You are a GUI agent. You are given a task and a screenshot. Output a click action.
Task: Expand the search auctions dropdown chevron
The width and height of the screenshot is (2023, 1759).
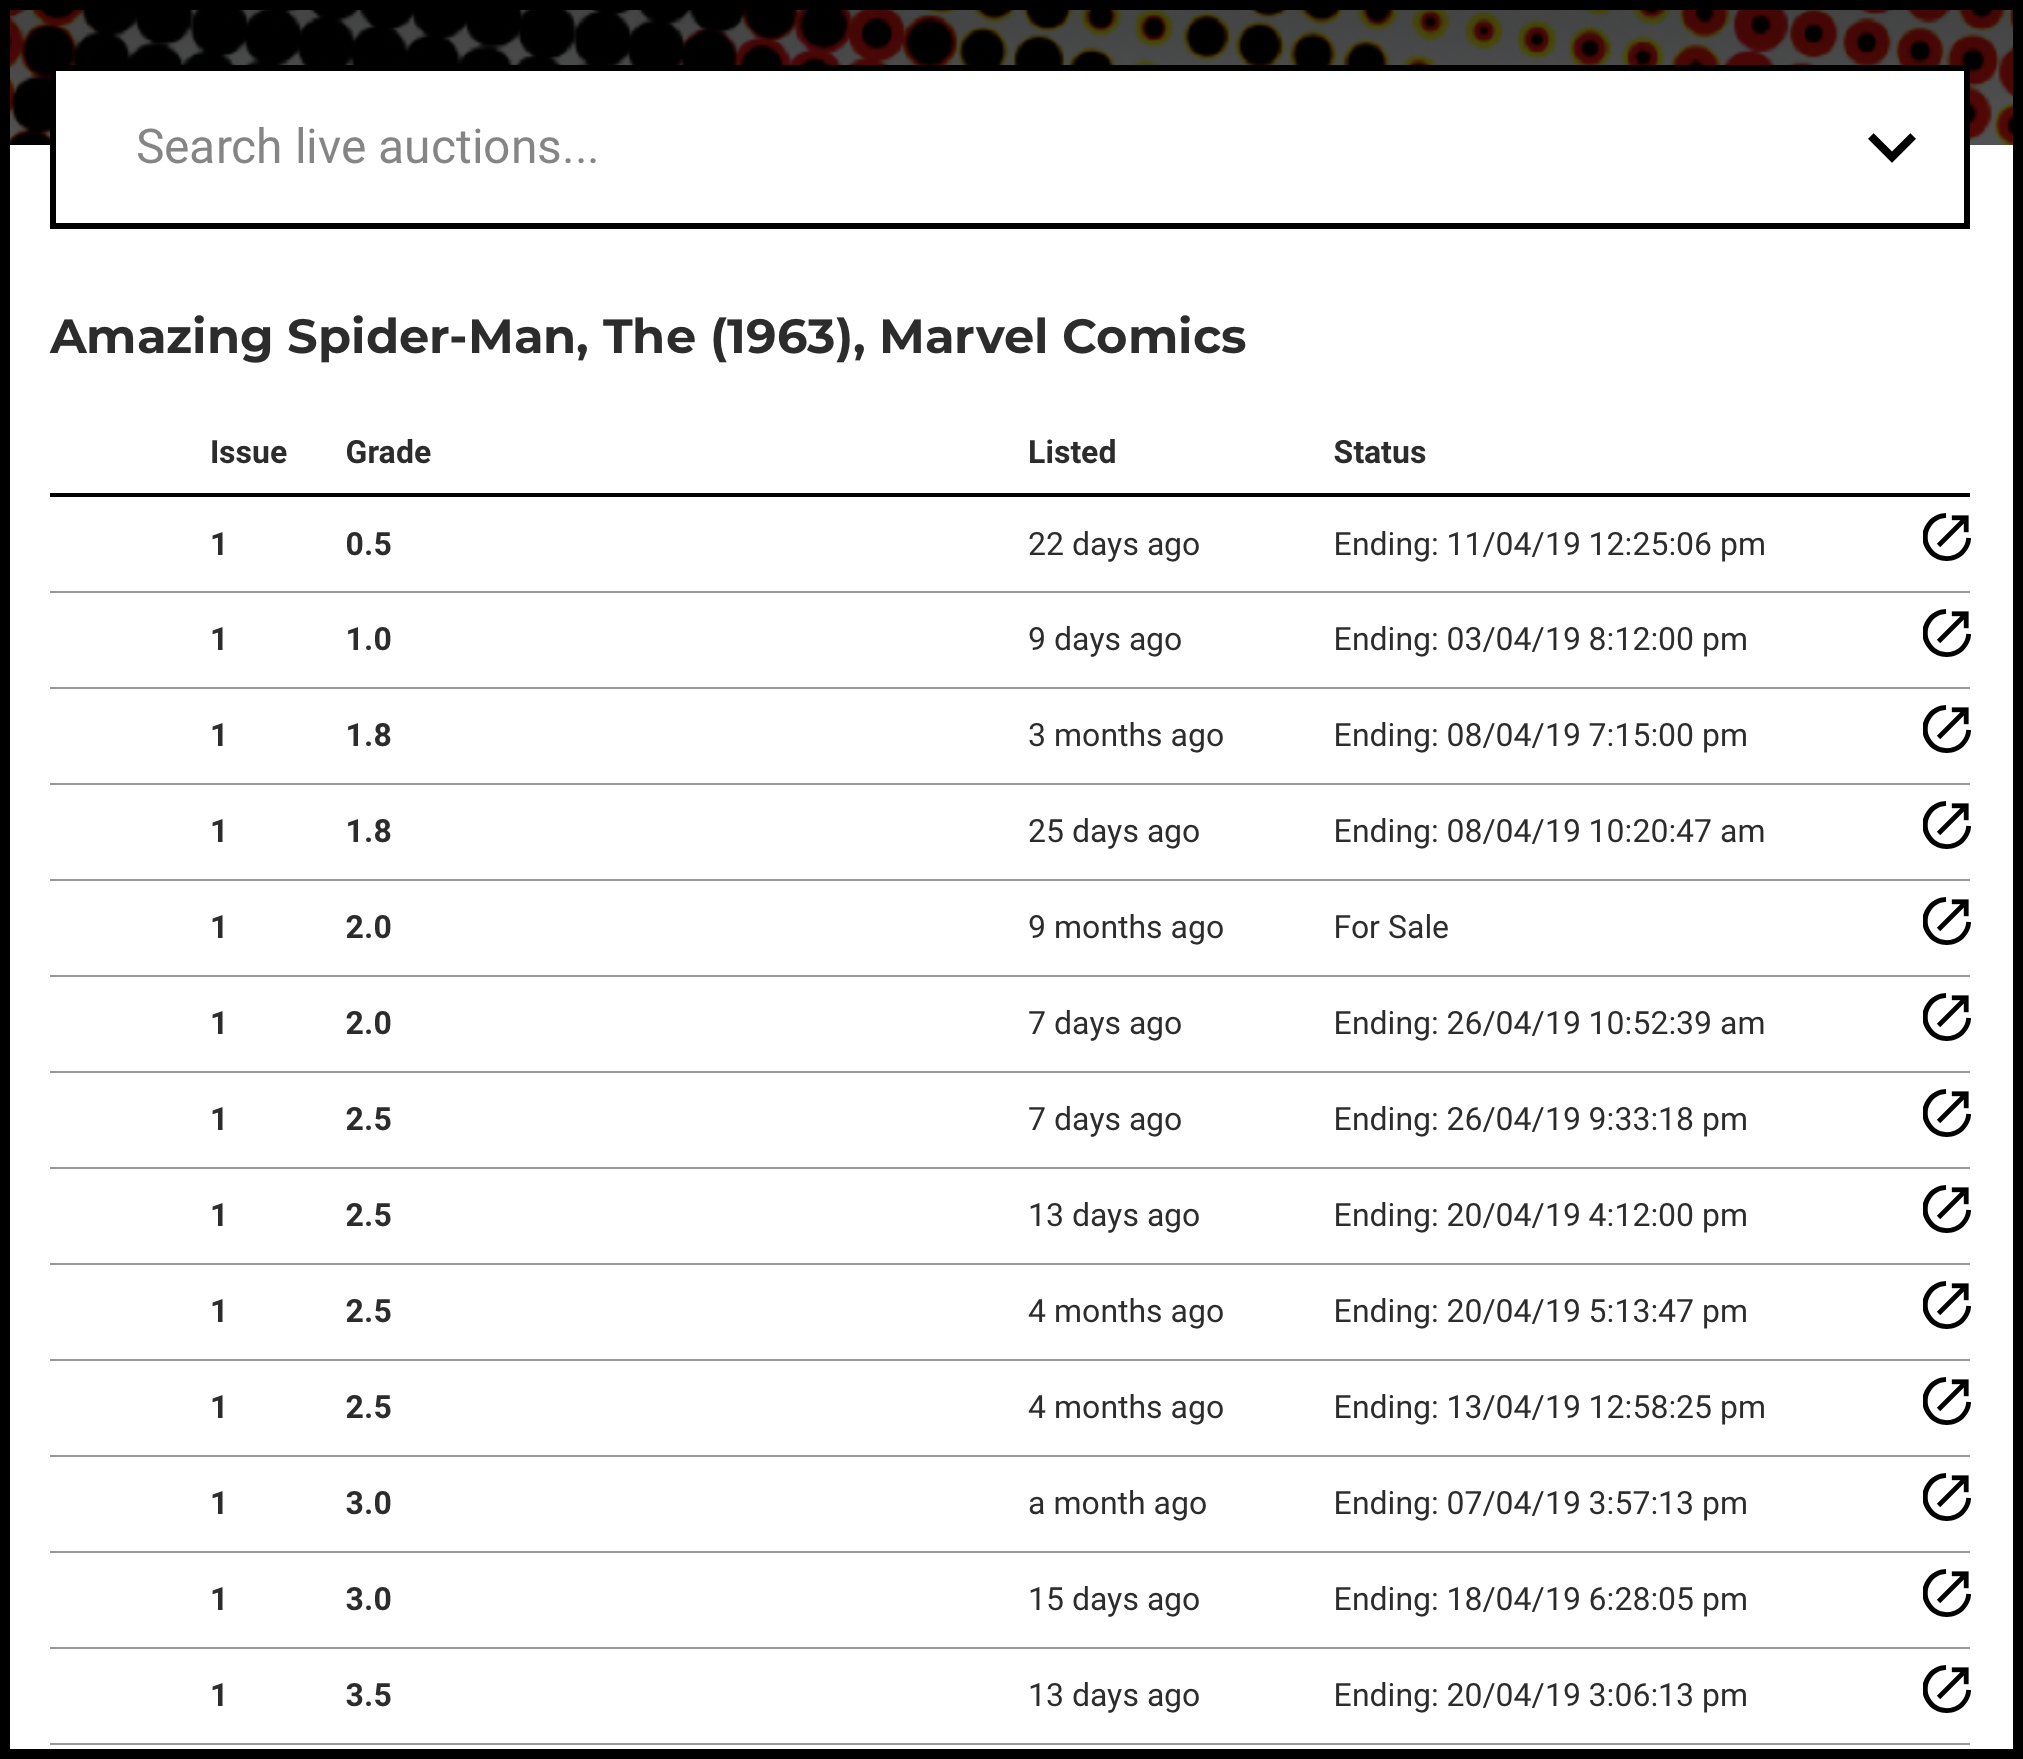click(x=1891, y=147)
